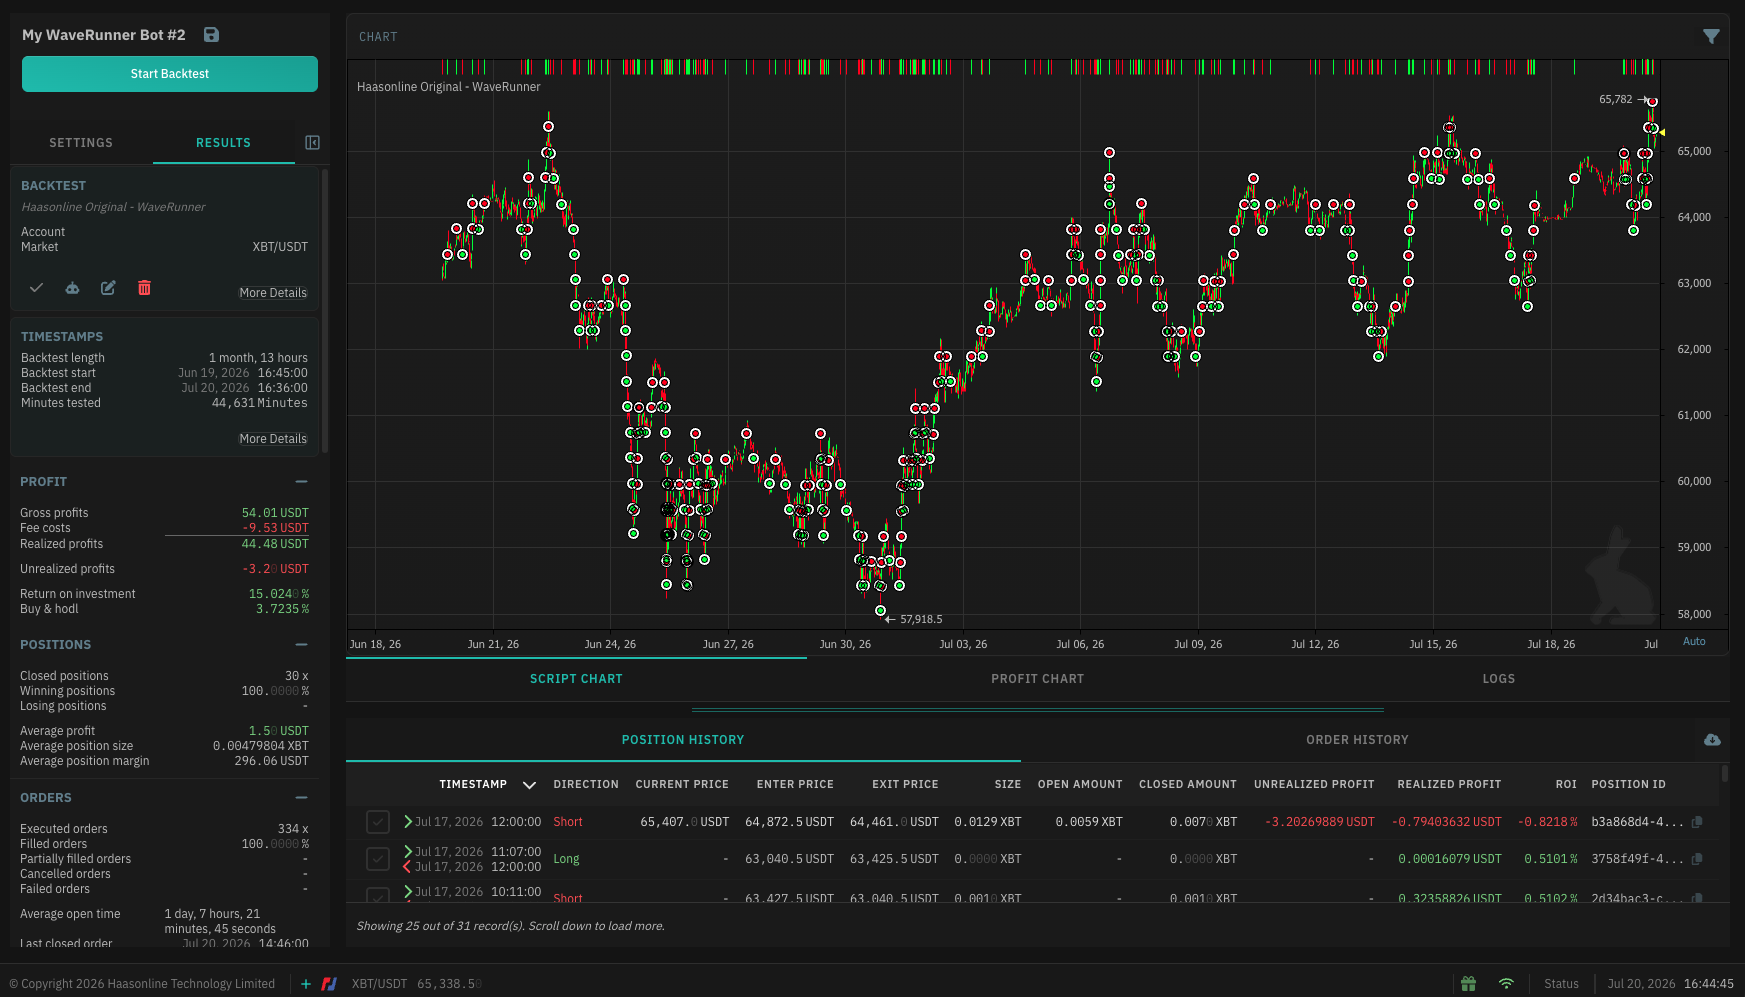Click Closed positions count 30 x

tap(297, 676)
